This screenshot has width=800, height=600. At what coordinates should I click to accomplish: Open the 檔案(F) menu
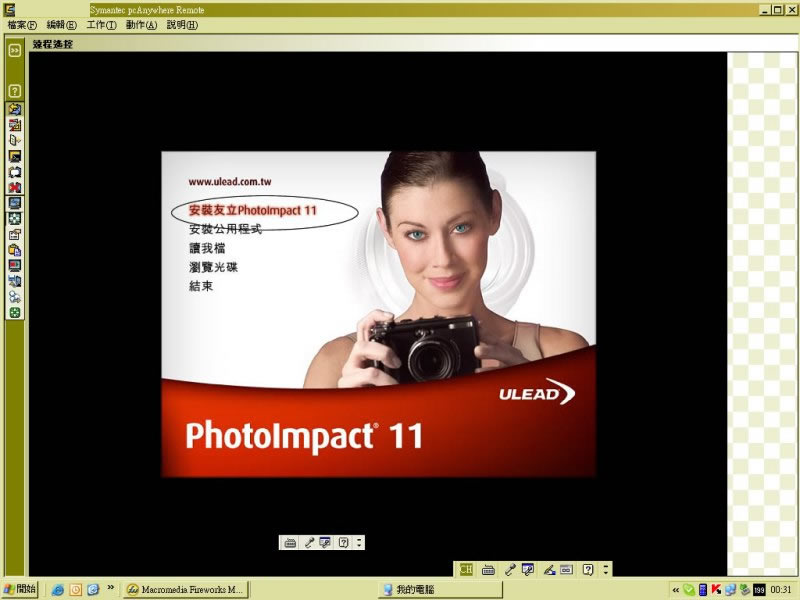22,25
